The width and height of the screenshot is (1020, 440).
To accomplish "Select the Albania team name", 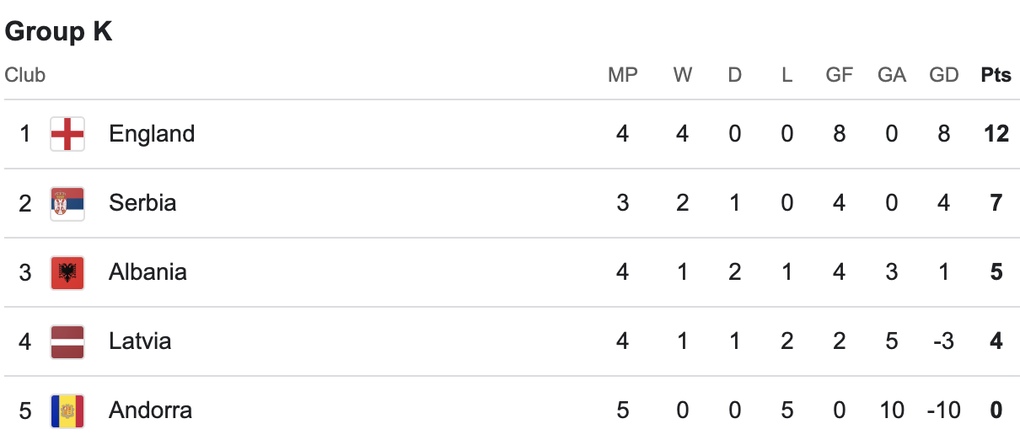I will pos(148,272).
